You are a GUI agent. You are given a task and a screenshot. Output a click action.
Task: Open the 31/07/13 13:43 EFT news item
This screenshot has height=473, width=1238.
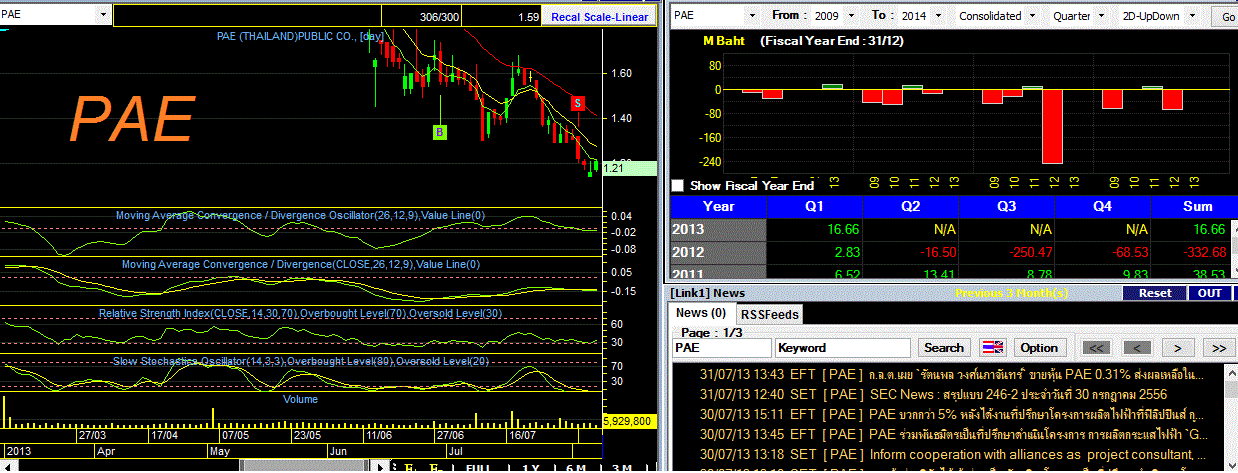coord(950,374)
